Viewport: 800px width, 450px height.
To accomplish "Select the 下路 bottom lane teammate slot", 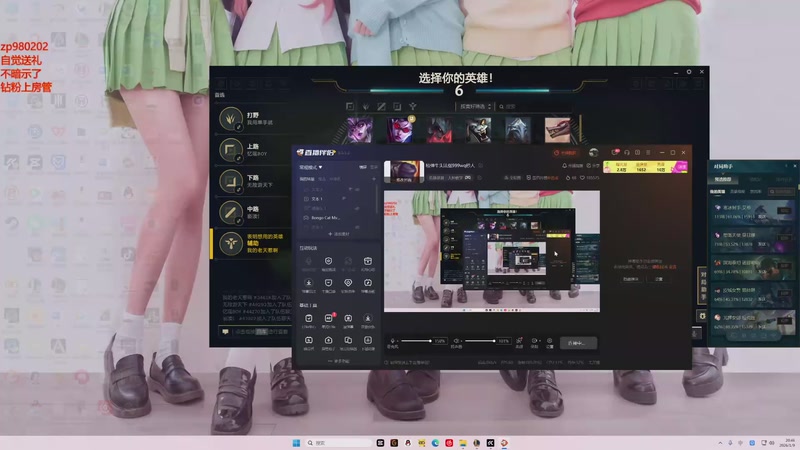I will [253, 181].
